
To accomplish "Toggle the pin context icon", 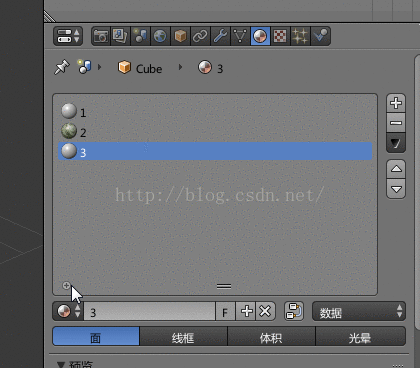I will tap(62, 67).
